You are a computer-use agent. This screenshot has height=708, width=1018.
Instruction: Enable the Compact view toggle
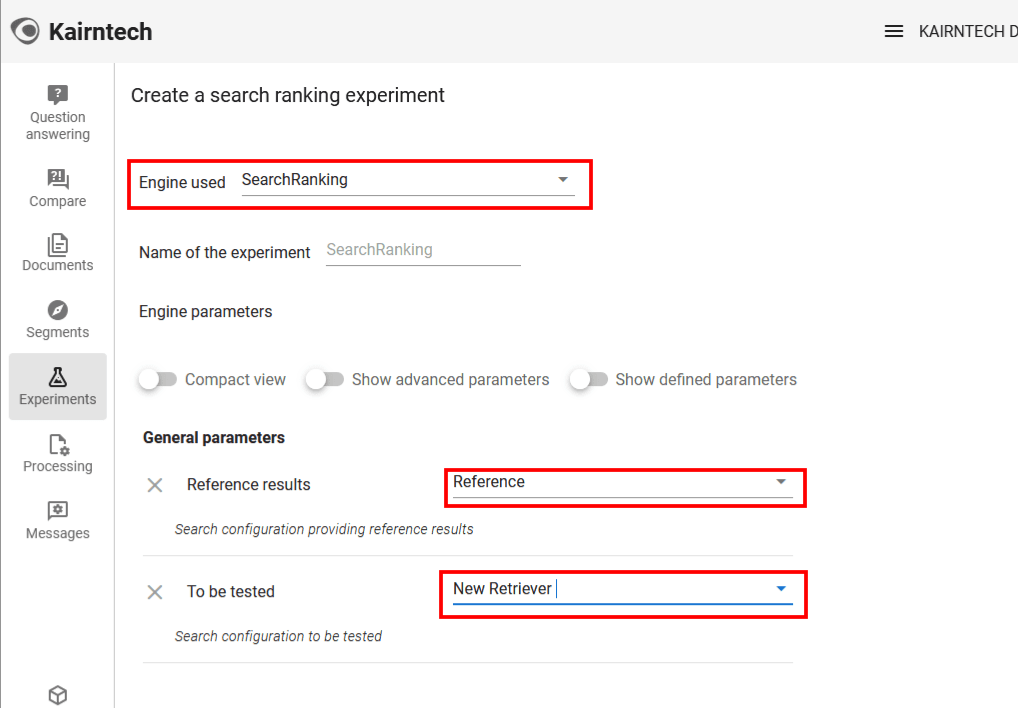pyautogui.click(x=158, y=380)
